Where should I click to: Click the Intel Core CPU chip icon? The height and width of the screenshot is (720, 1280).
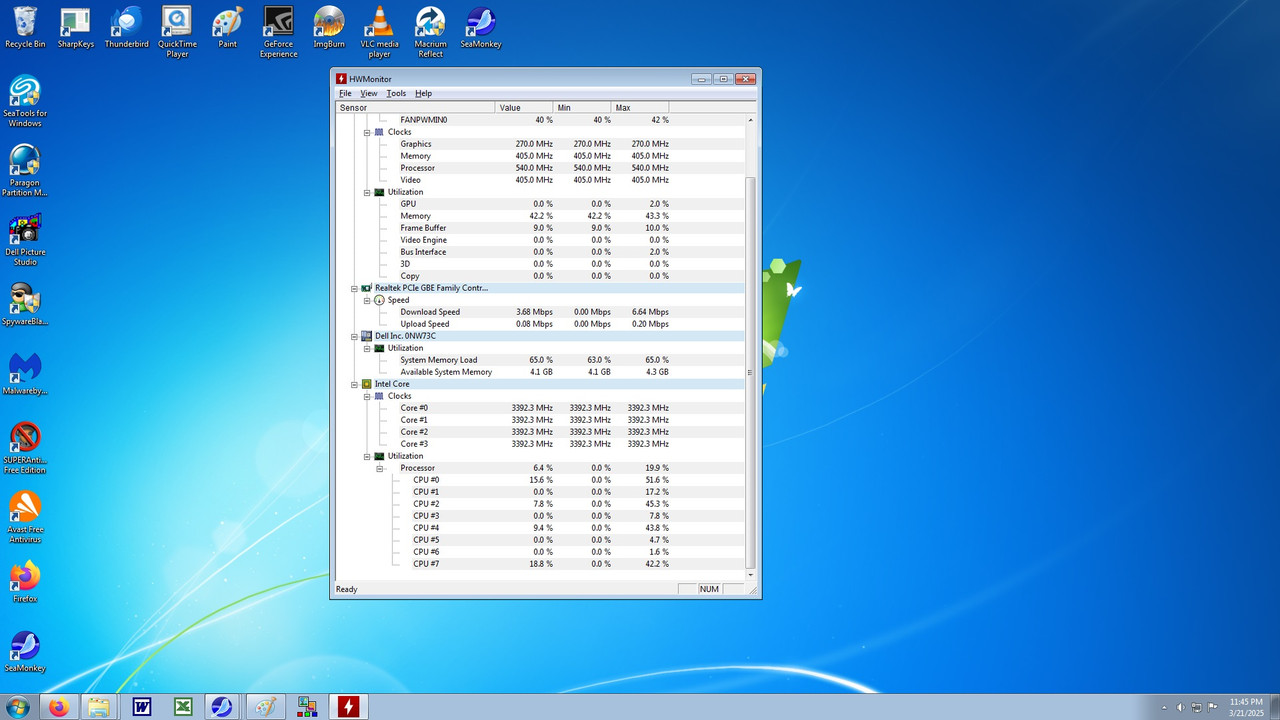(x=367, y=384)
